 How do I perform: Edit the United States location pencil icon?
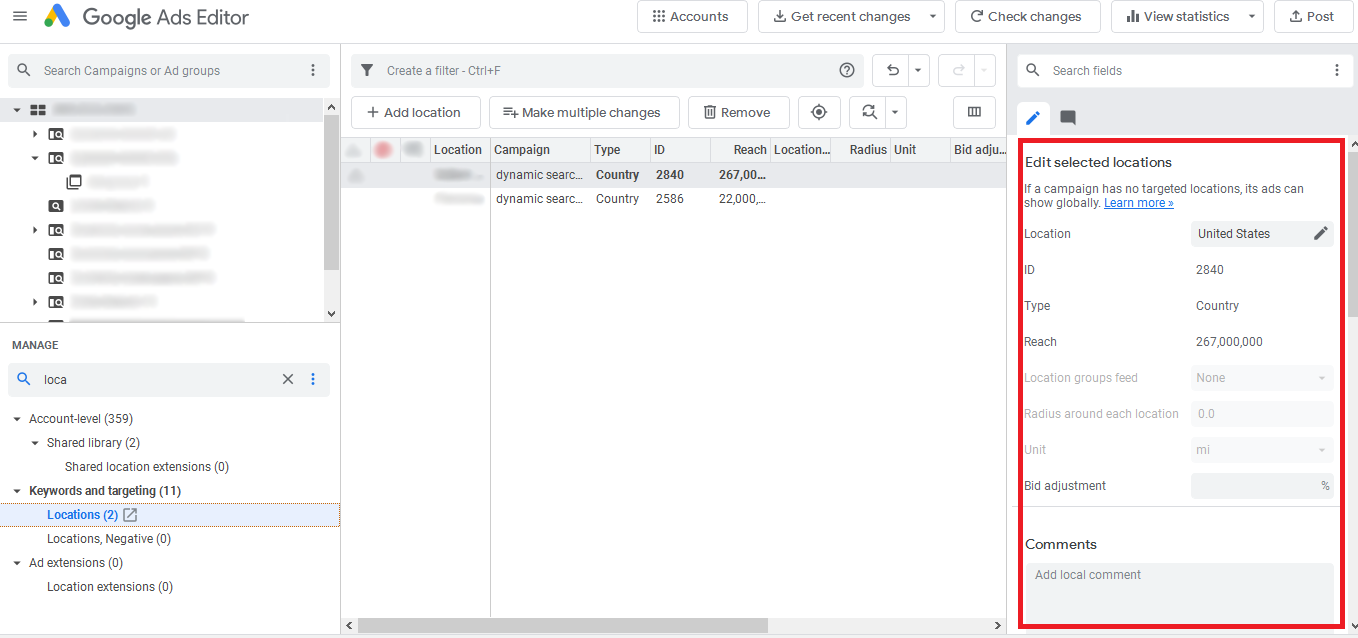(x=1320, y=233)
